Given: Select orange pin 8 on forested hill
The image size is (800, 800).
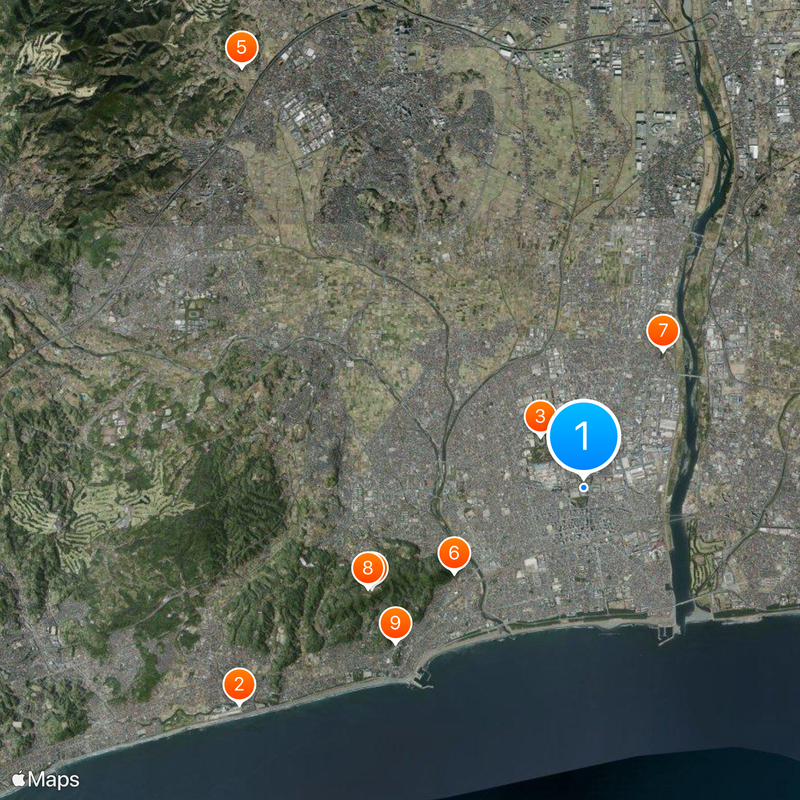Looking at the screenshot, I should (x=368, y=569).
